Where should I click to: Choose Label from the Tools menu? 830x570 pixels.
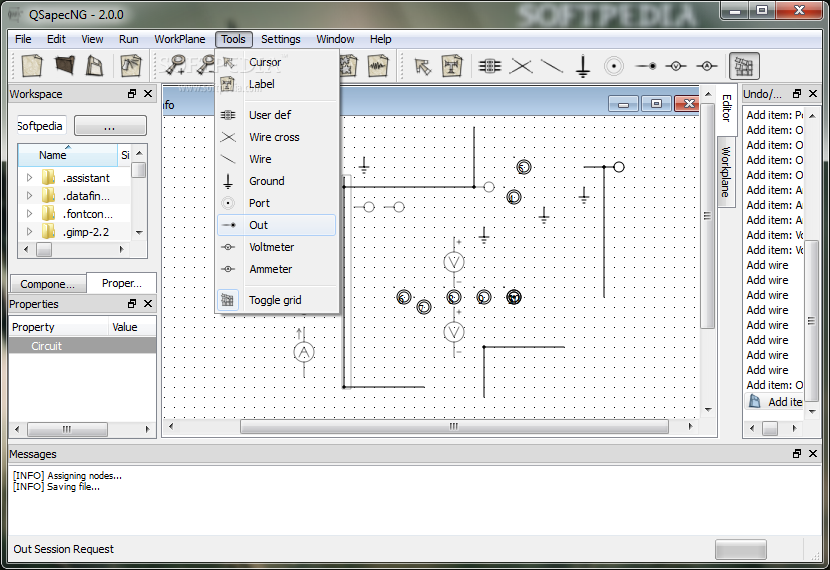[x=276, y=84]
